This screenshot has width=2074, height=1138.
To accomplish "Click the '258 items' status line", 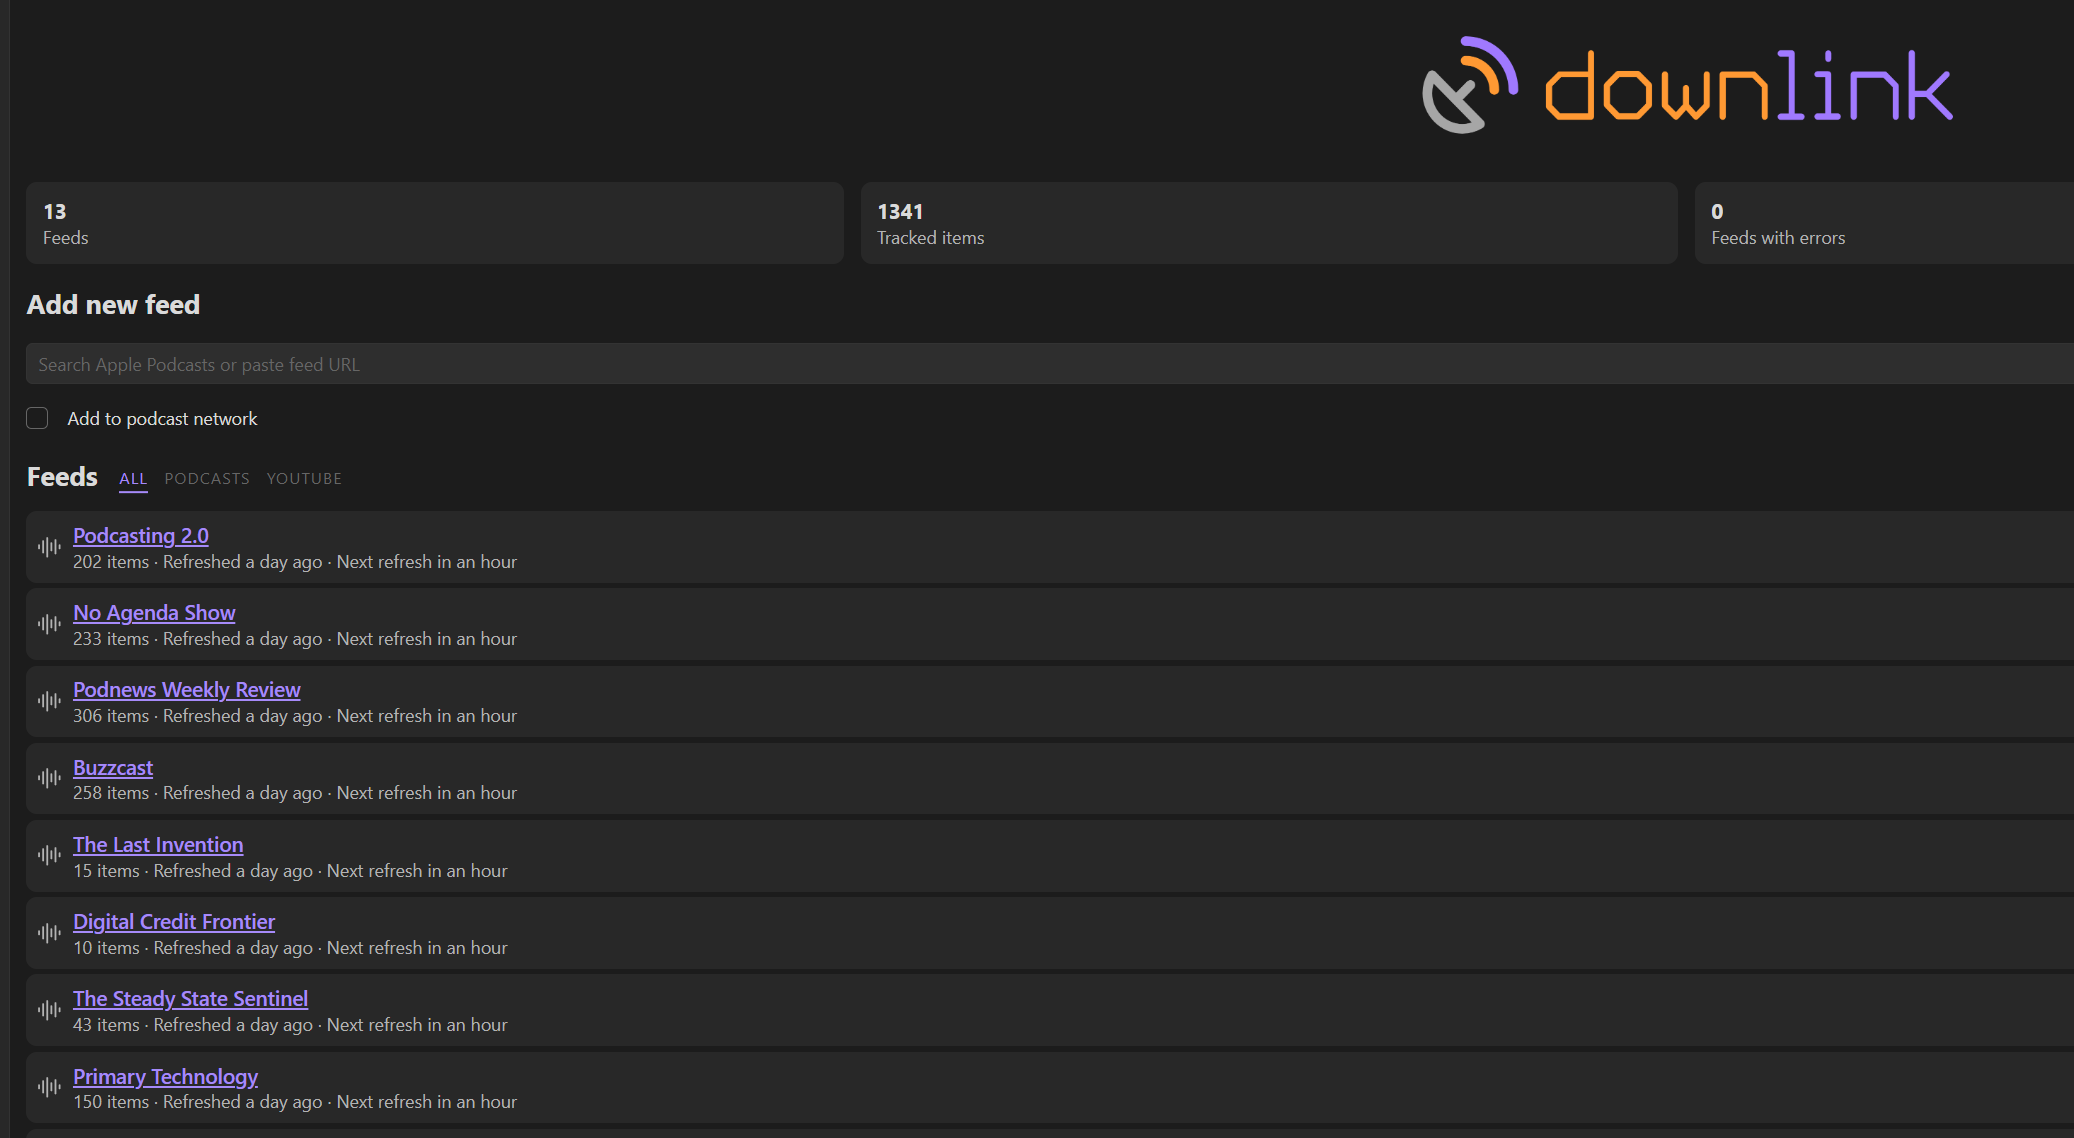I will [x=295, y=793].
